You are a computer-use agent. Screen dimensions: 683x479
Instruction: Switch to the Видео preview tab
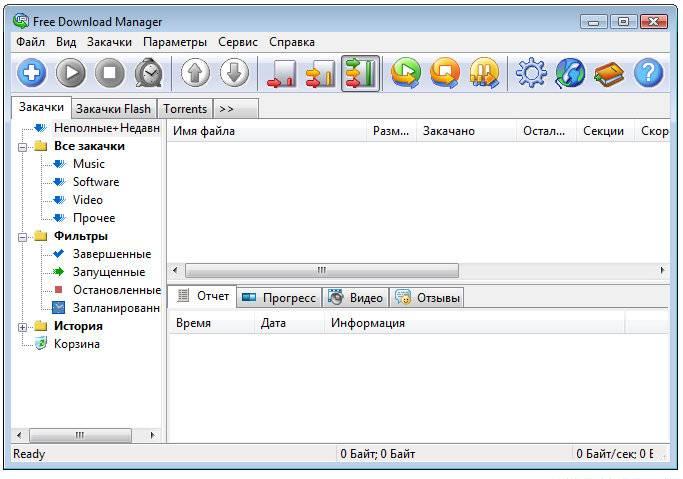(x=355, y=298)
